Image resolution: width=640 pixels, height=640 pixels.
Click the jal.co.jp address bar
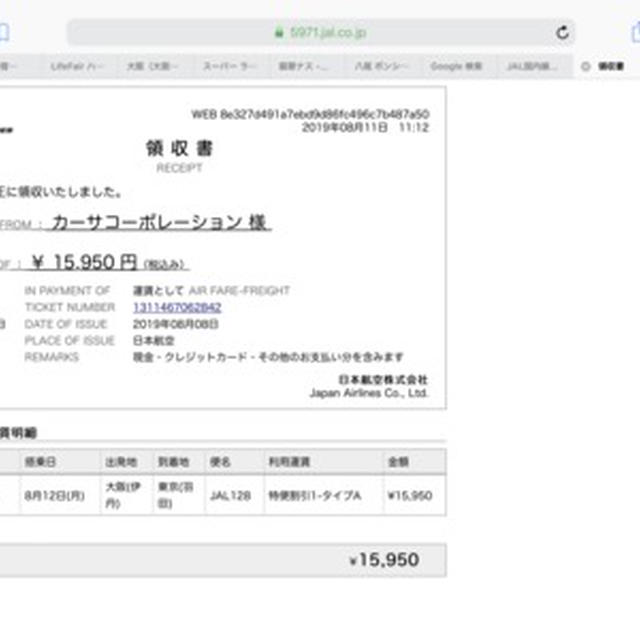[x=321, y=32]
